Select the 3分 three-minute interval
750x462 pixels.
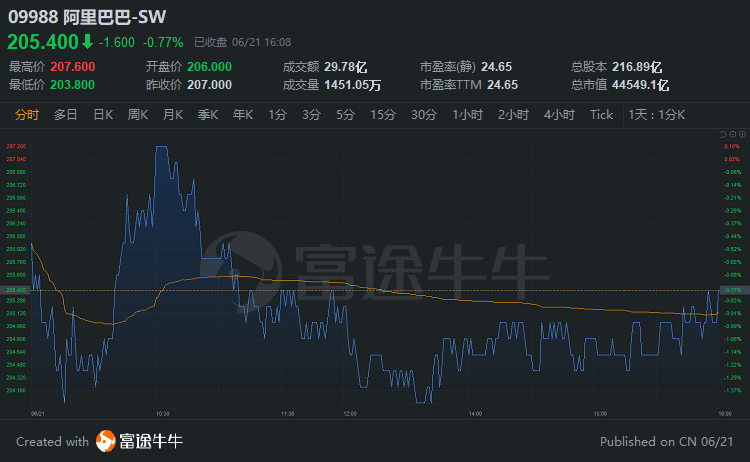311,115
